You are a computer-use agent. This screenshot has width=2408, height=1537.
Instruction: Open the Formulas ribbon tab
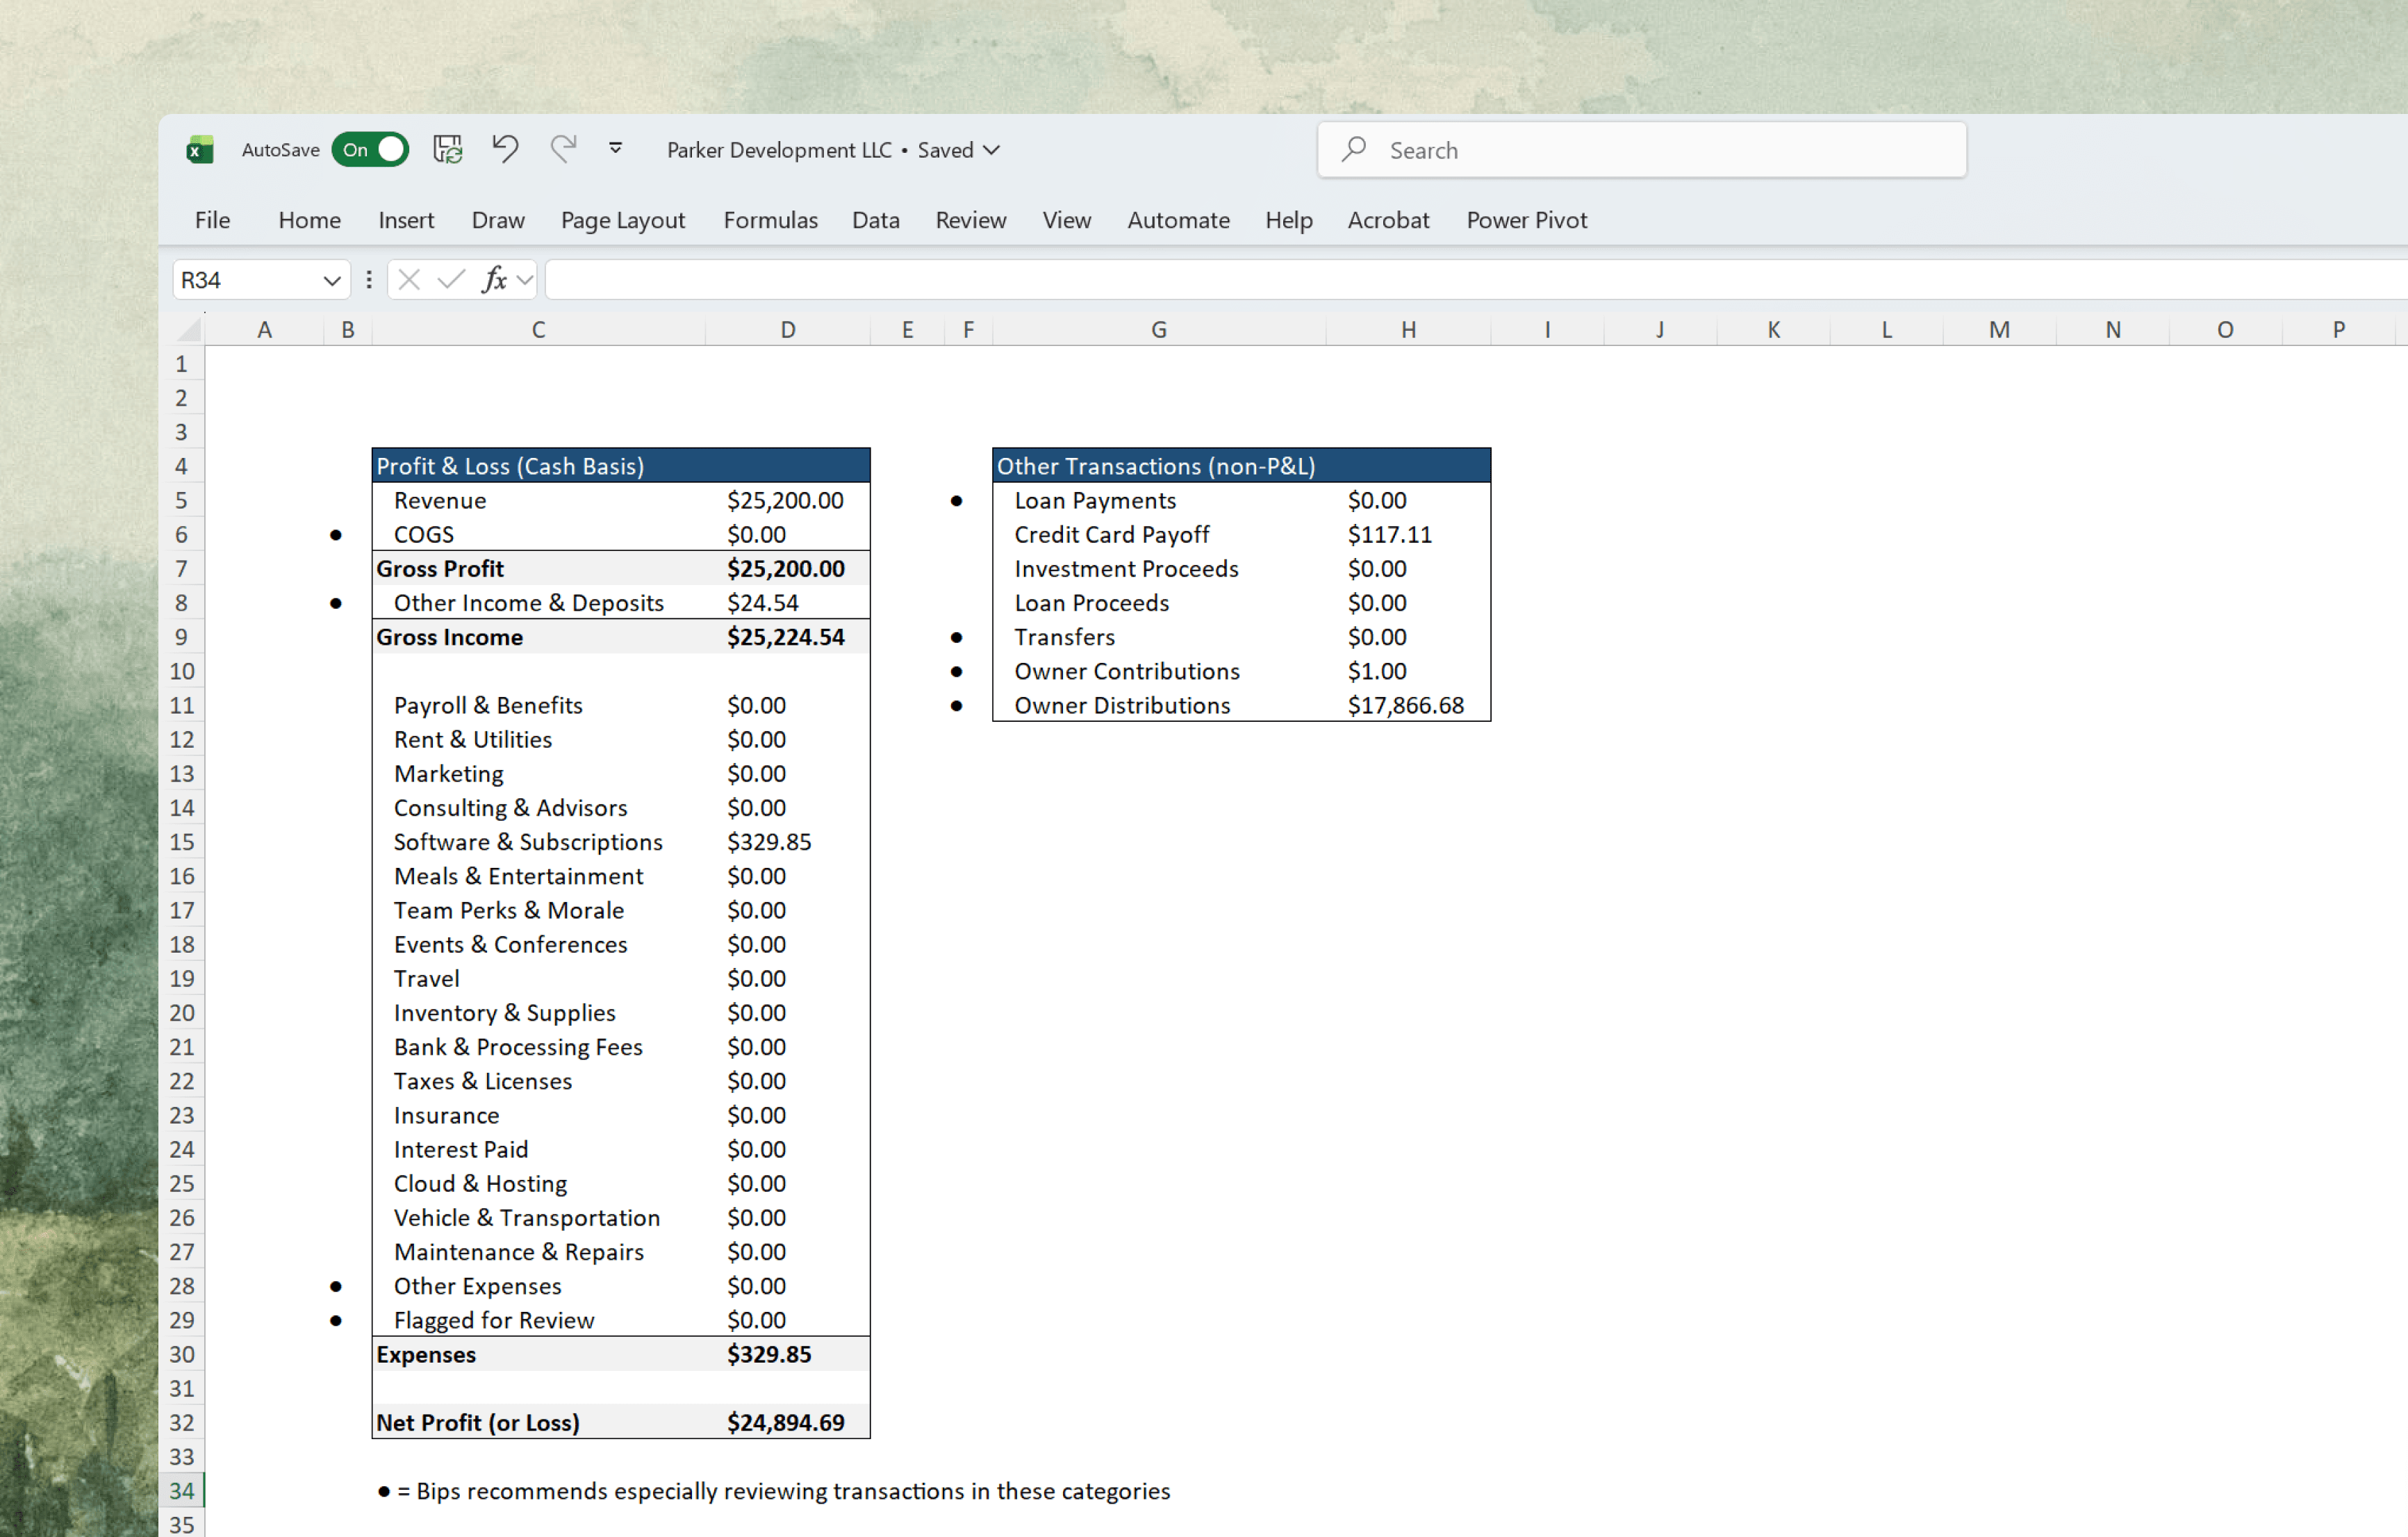770,220
